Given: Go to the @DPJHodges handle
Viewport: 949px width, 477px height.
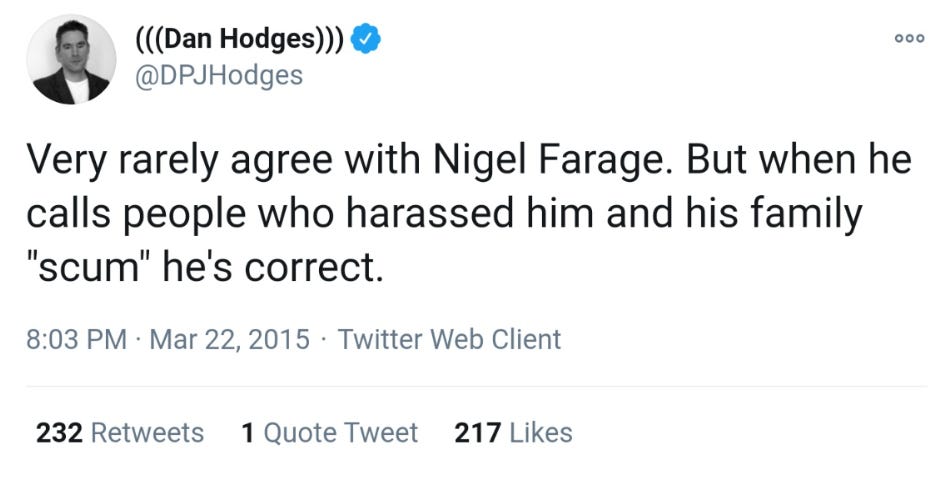Looking at the screenshot, I should point(218,74).
